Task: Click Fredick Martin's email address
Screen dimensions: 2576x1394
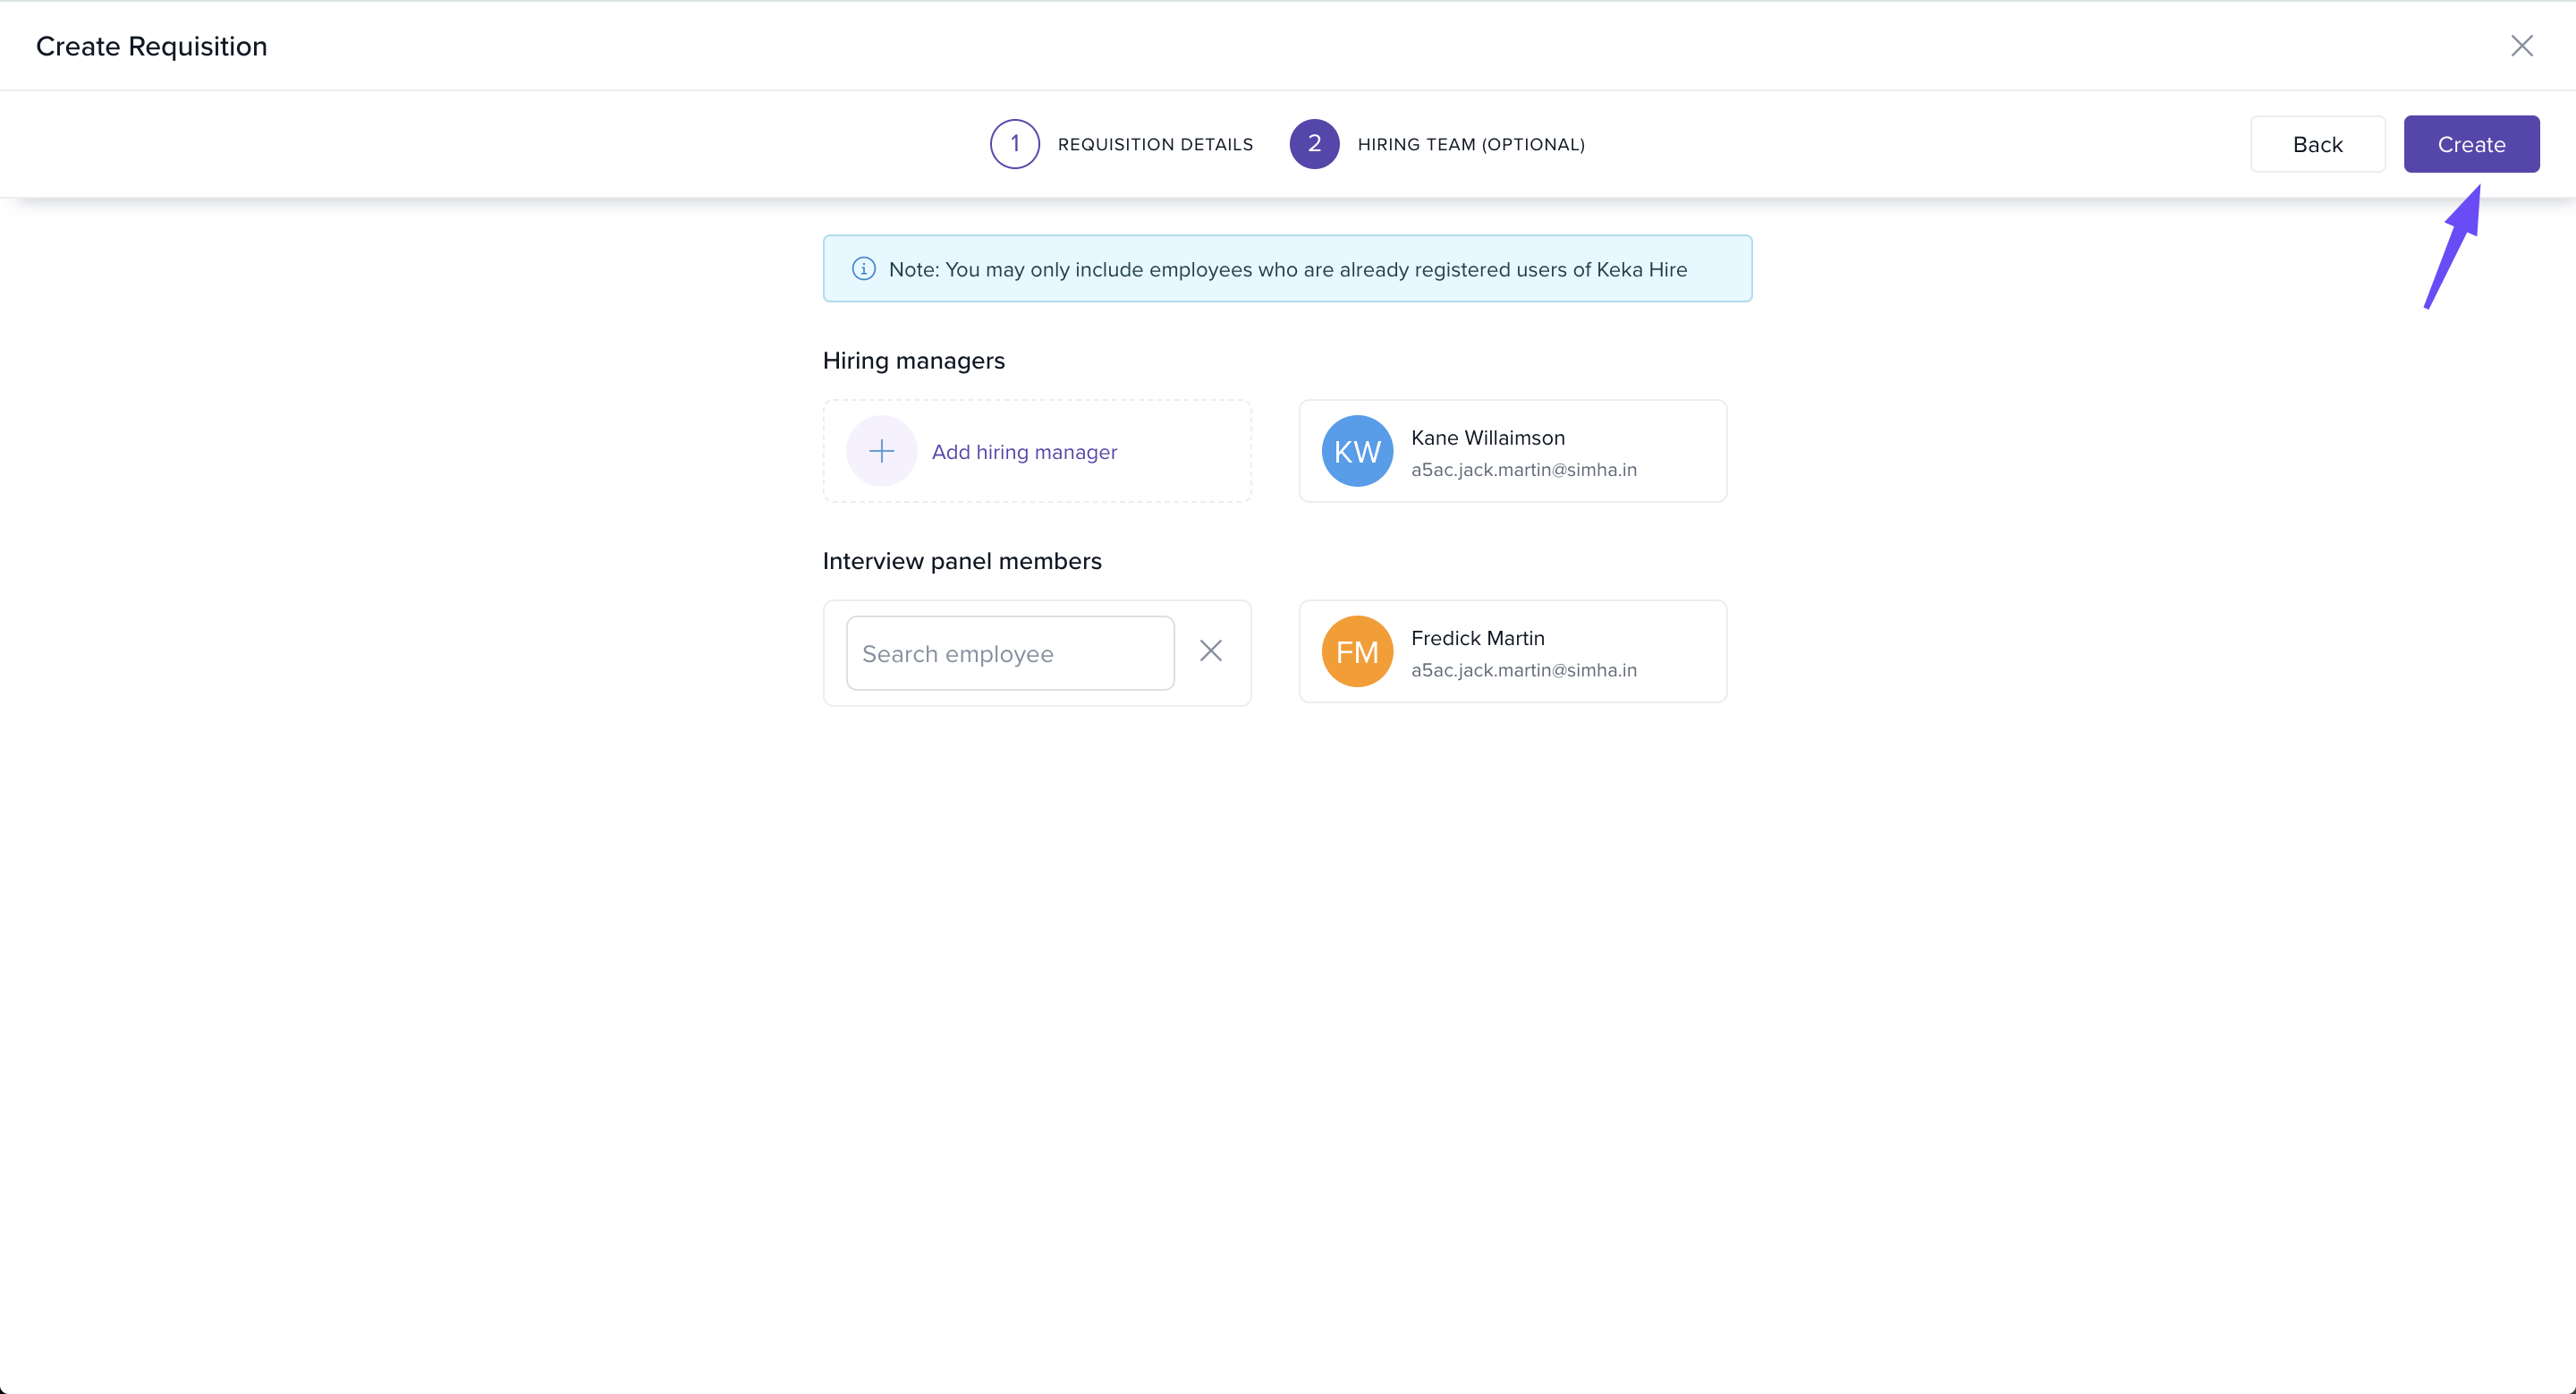Action: tap(1523, 670)
